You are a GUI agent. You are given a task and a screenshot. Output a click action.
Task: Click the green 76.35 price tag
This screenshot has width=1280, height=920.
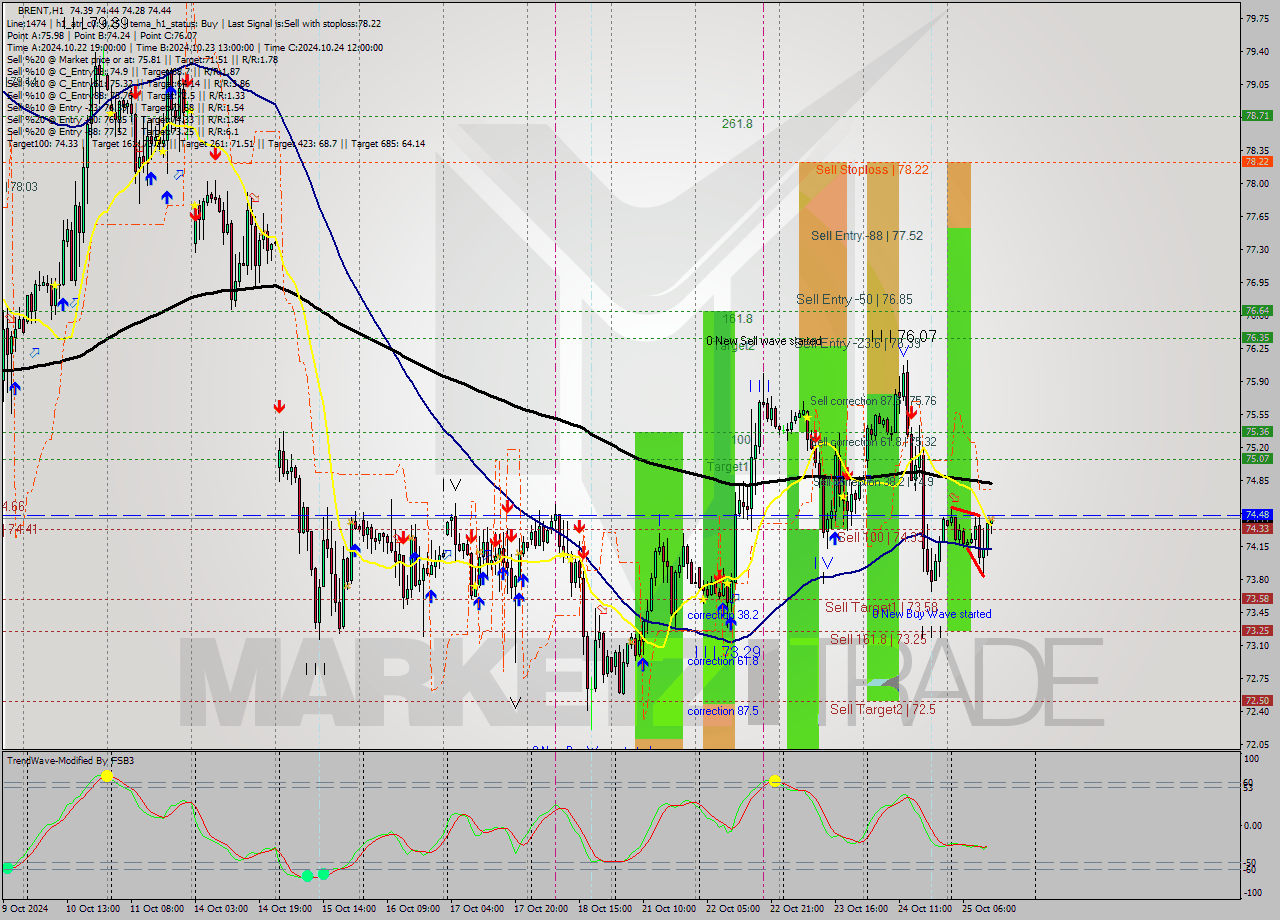[1257, 338]
